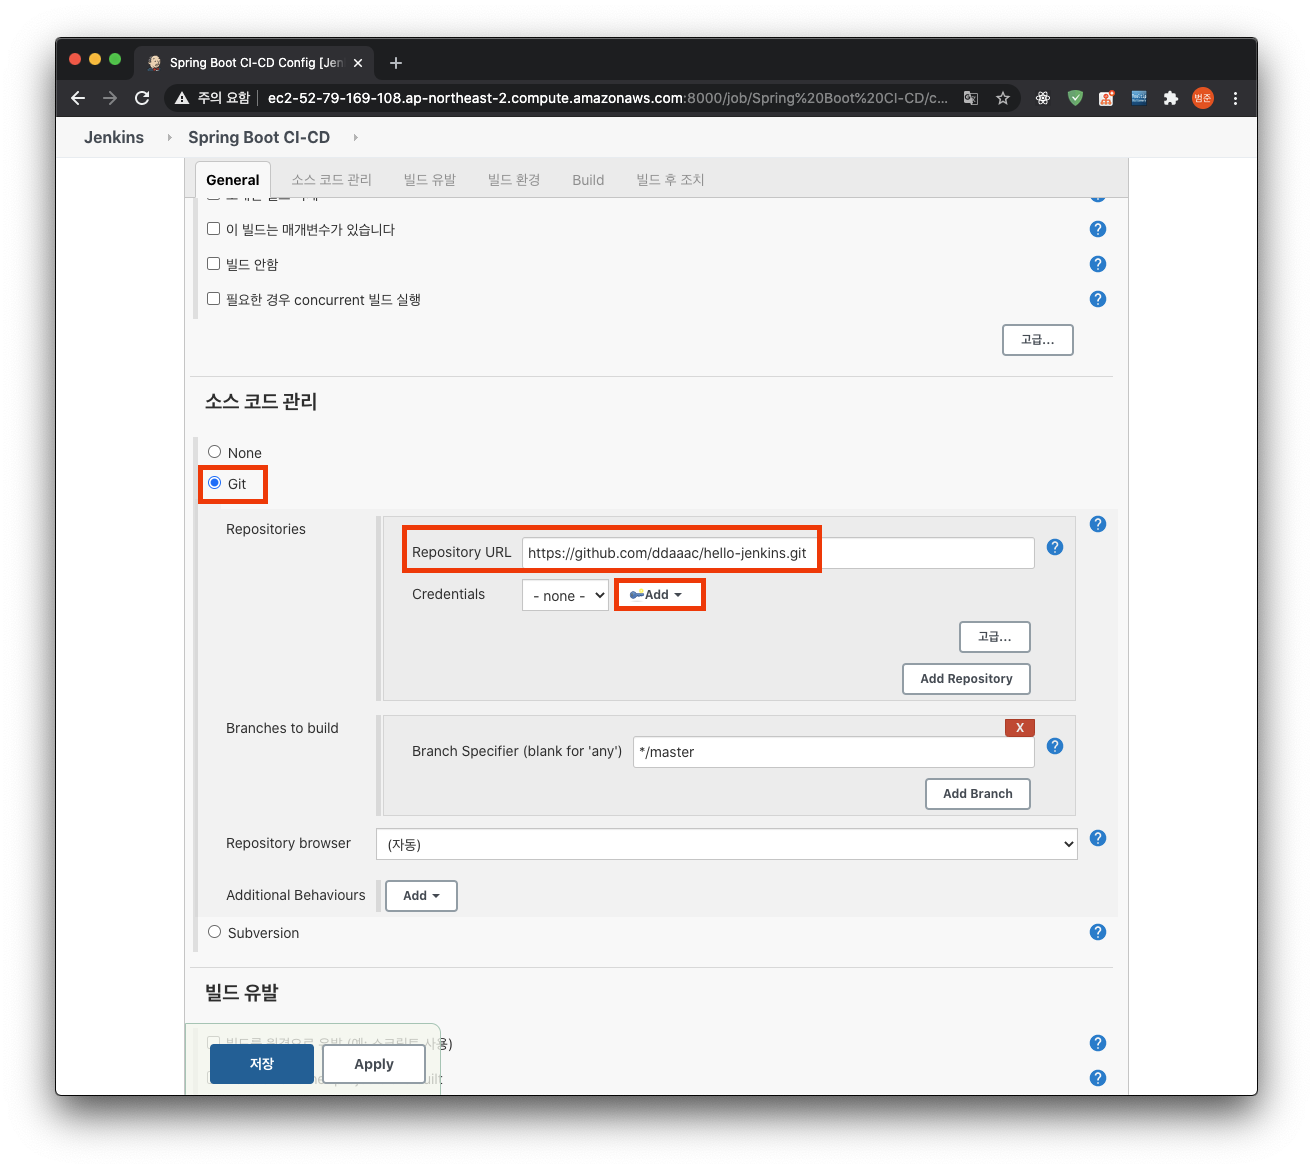The height and width of the screenshot is (1169, 1313).
Task: Close the Spring Boot CI-CD Config tab
Action: coord(358,63)
